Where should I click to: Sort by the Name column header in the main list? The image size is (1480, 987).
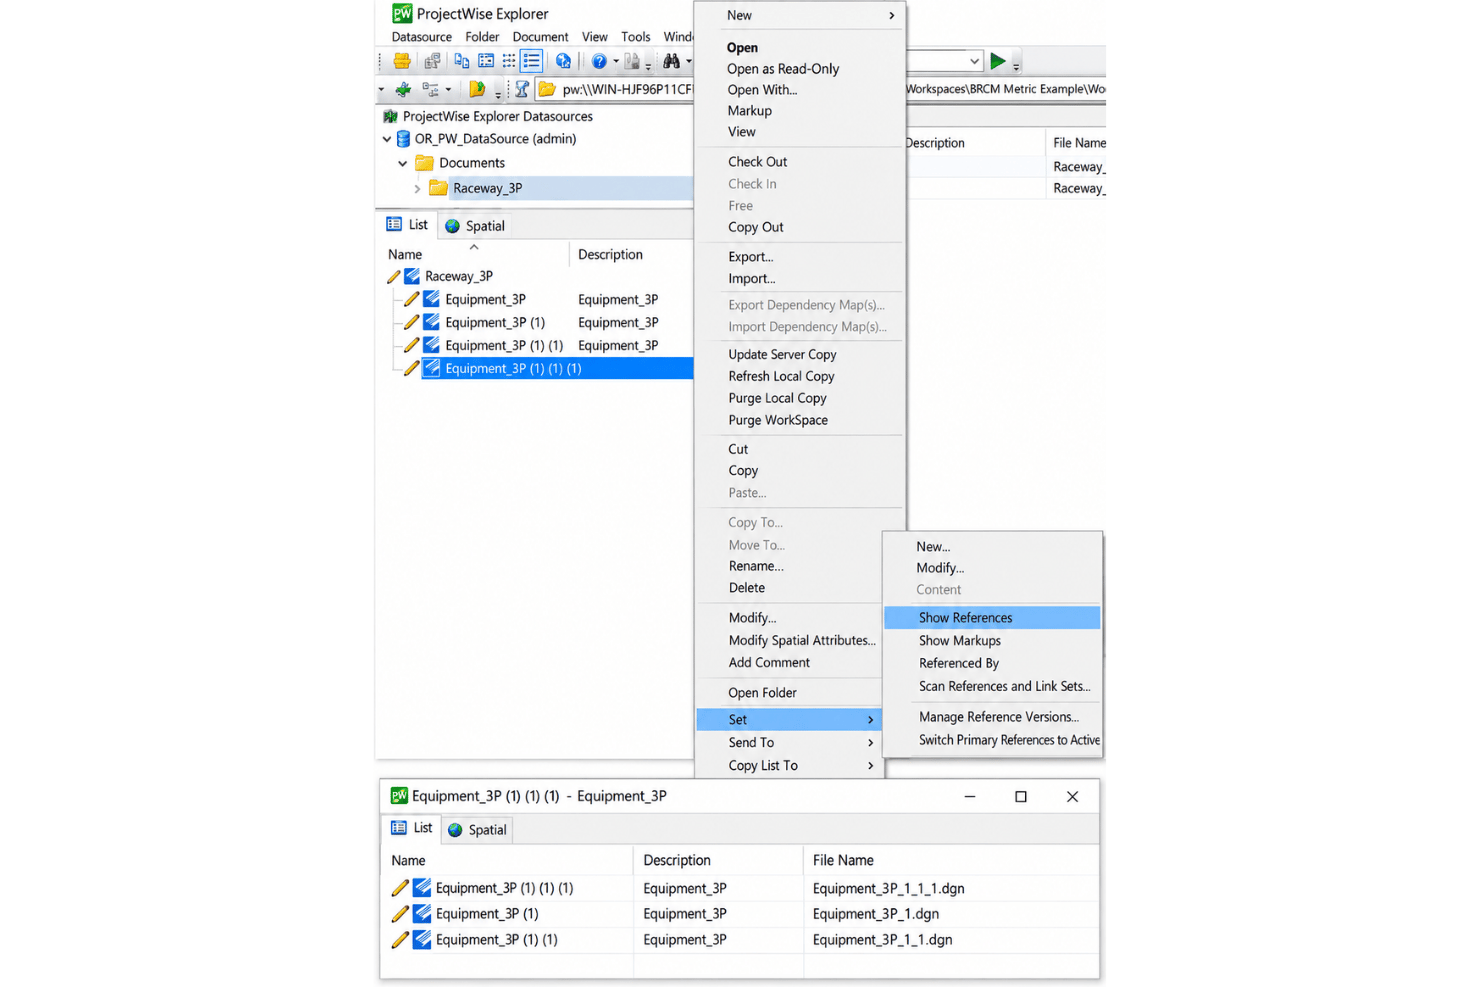tap(405, 255)
